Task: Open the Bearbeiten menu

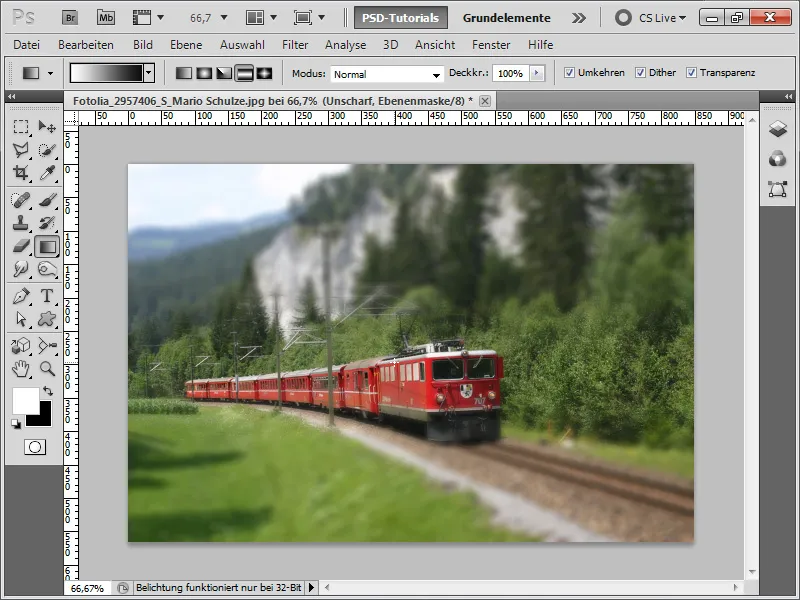Action: tap(86, 45)
